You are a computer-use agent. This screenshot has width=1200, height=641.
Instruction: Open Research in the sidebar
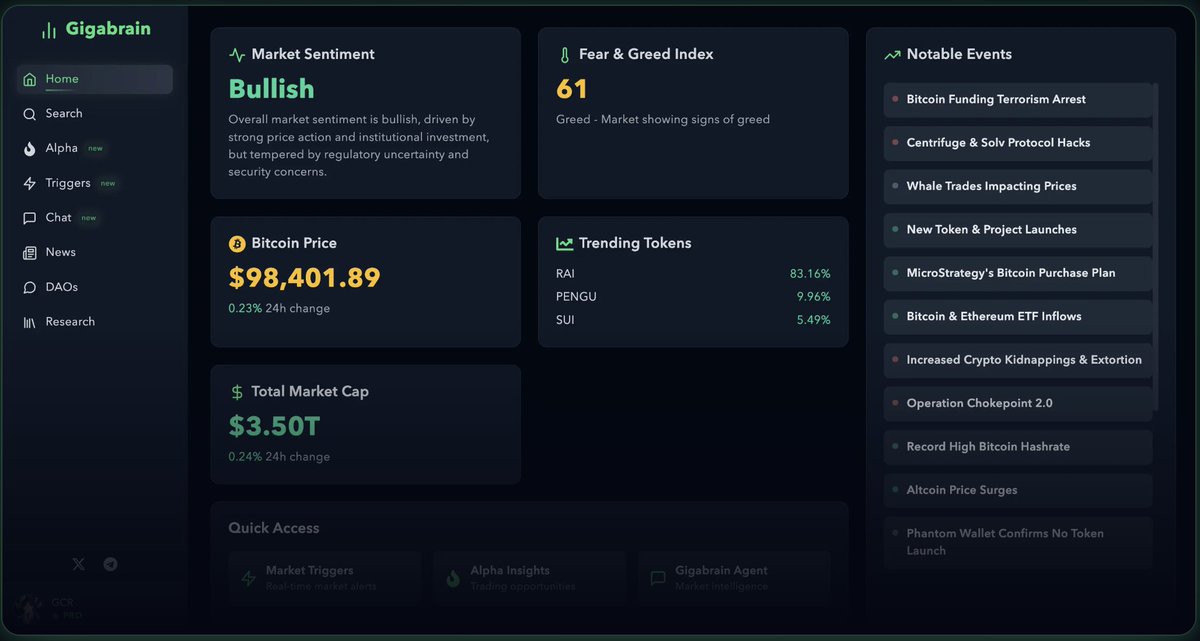pos(95,322)
